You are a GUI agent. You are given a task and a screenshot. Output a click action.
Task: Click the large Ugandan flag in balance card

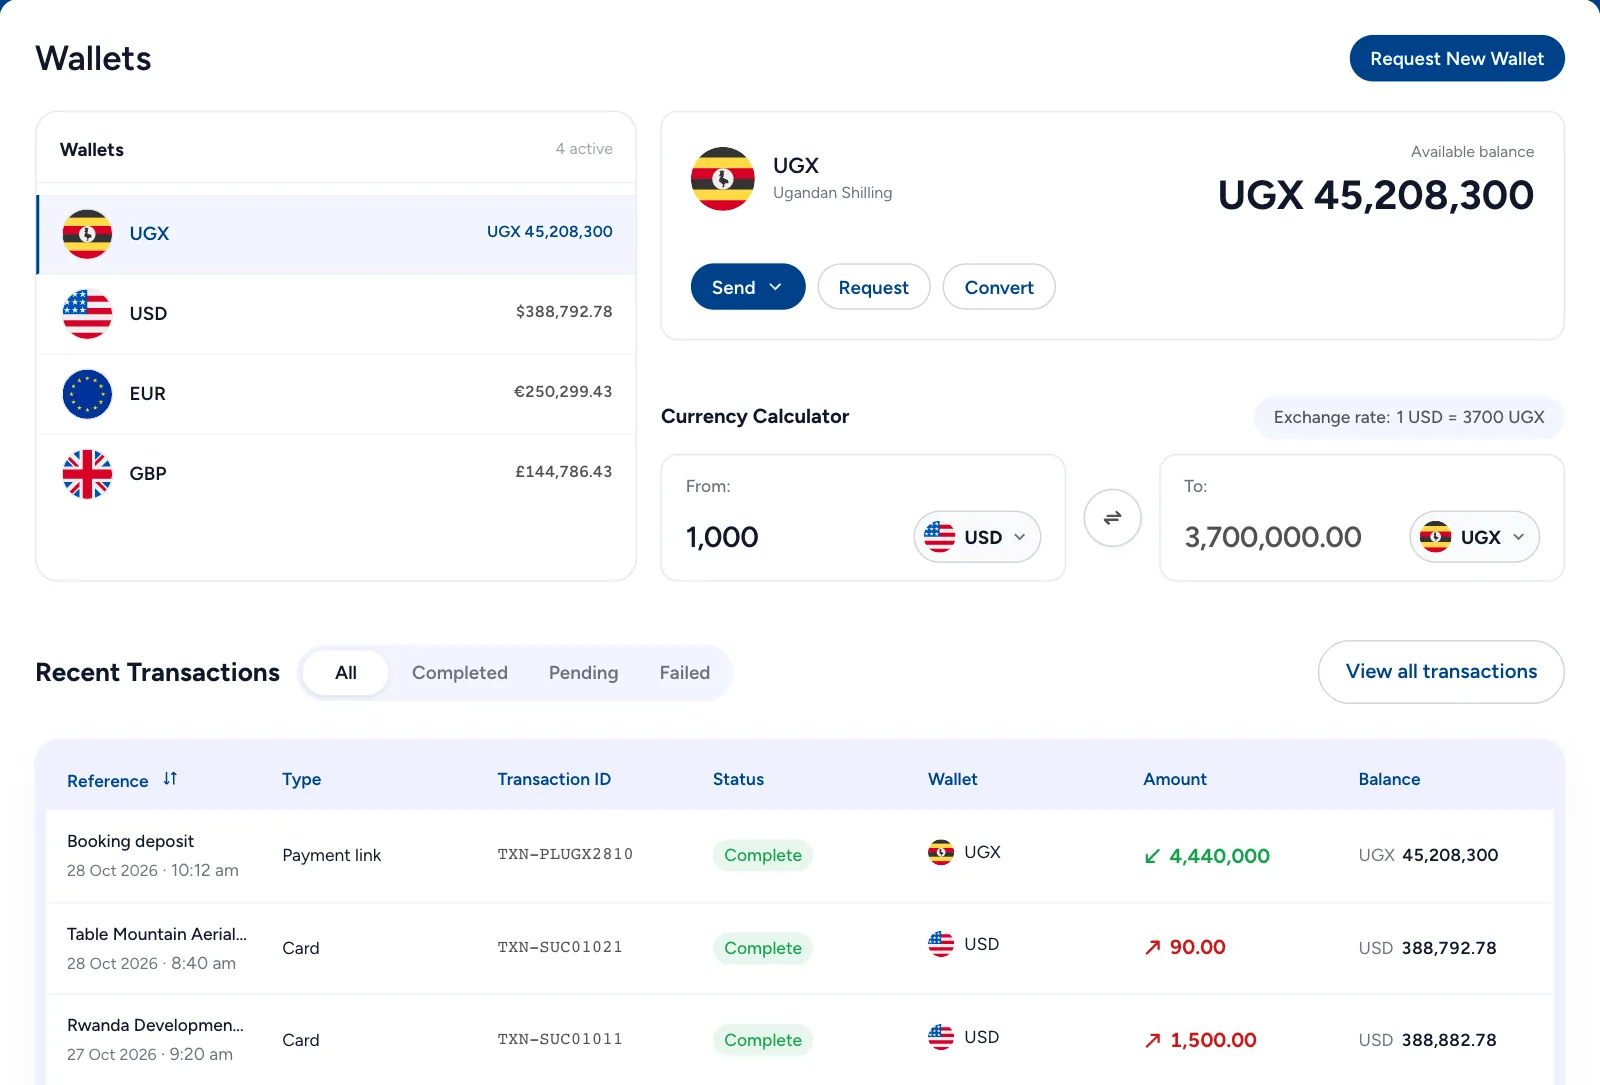point(722,179)
